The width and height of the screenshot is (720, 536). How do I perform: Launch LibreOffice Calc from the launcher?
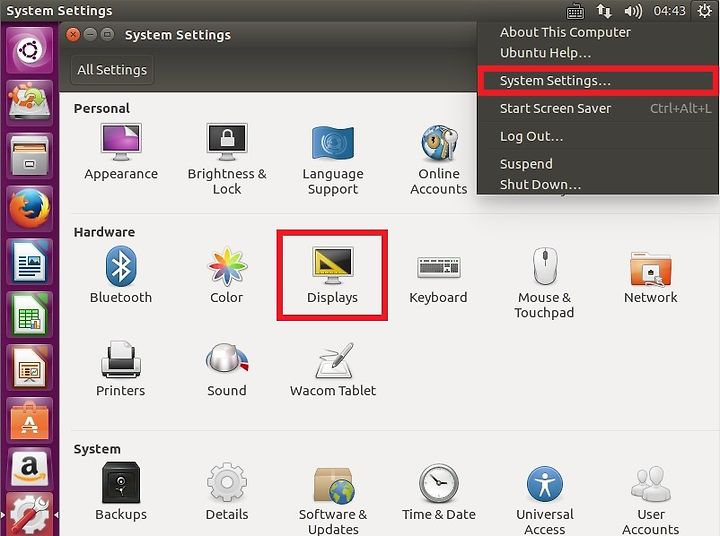pos(30,315)
